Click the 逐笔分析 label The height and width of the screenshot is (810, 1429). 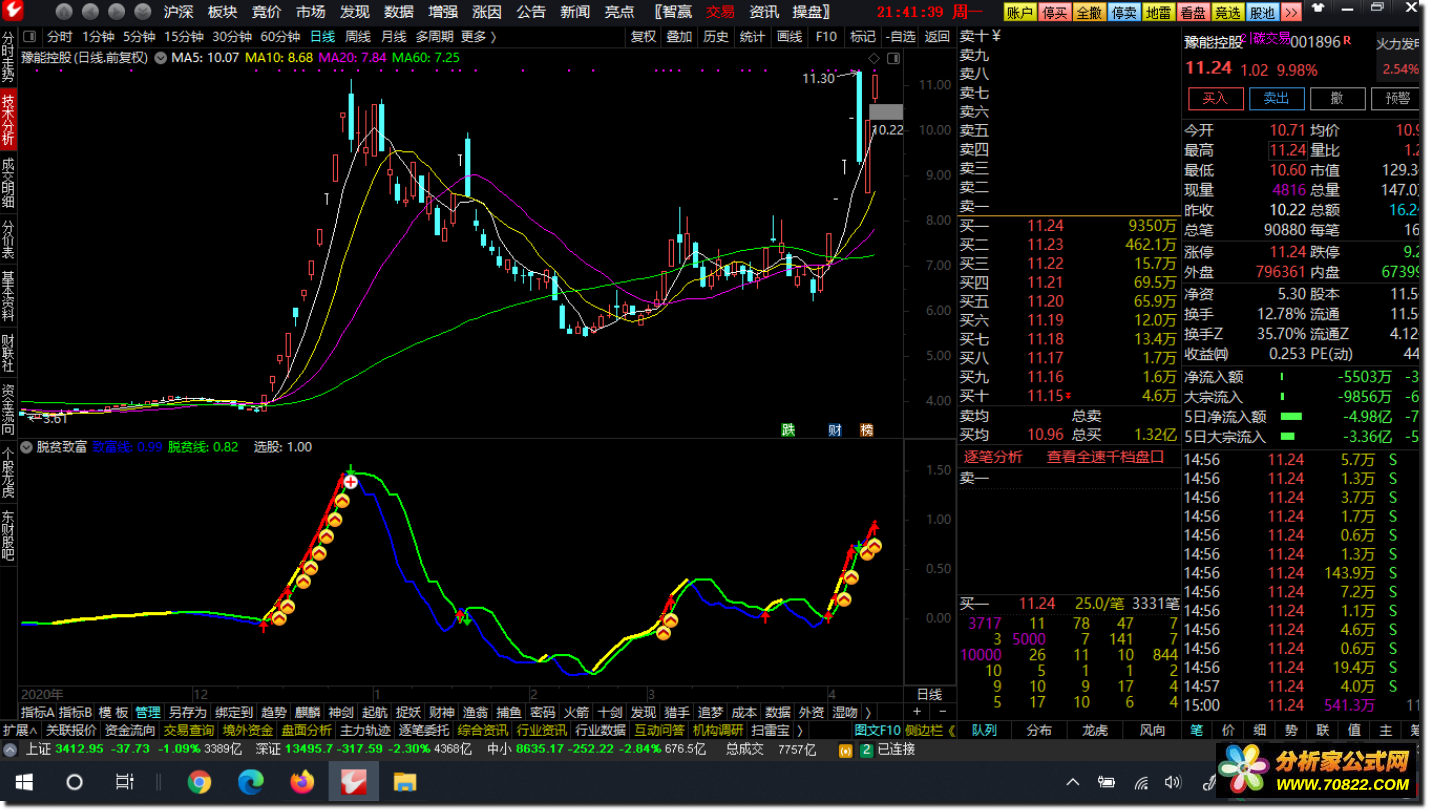click(x=993, y=457)
